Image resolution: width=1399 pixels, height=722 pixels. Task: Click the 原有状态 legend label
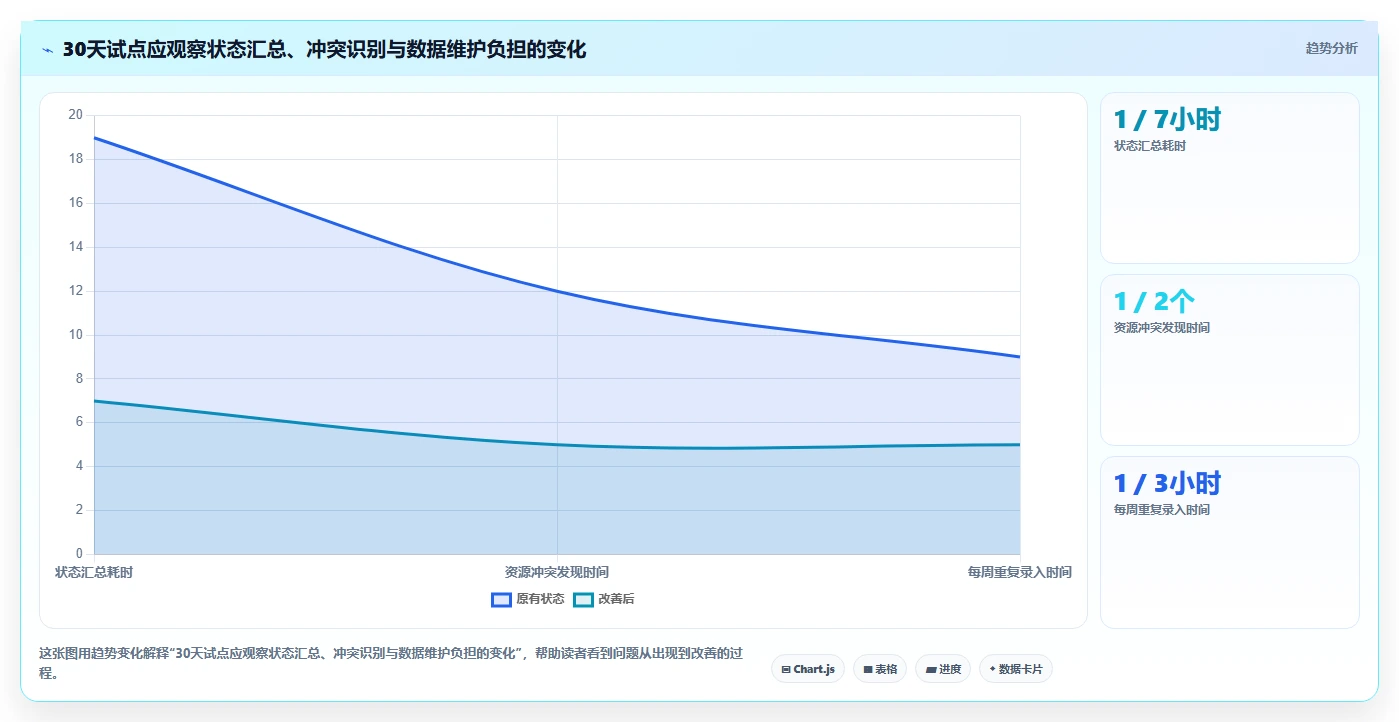click(540, 599)
